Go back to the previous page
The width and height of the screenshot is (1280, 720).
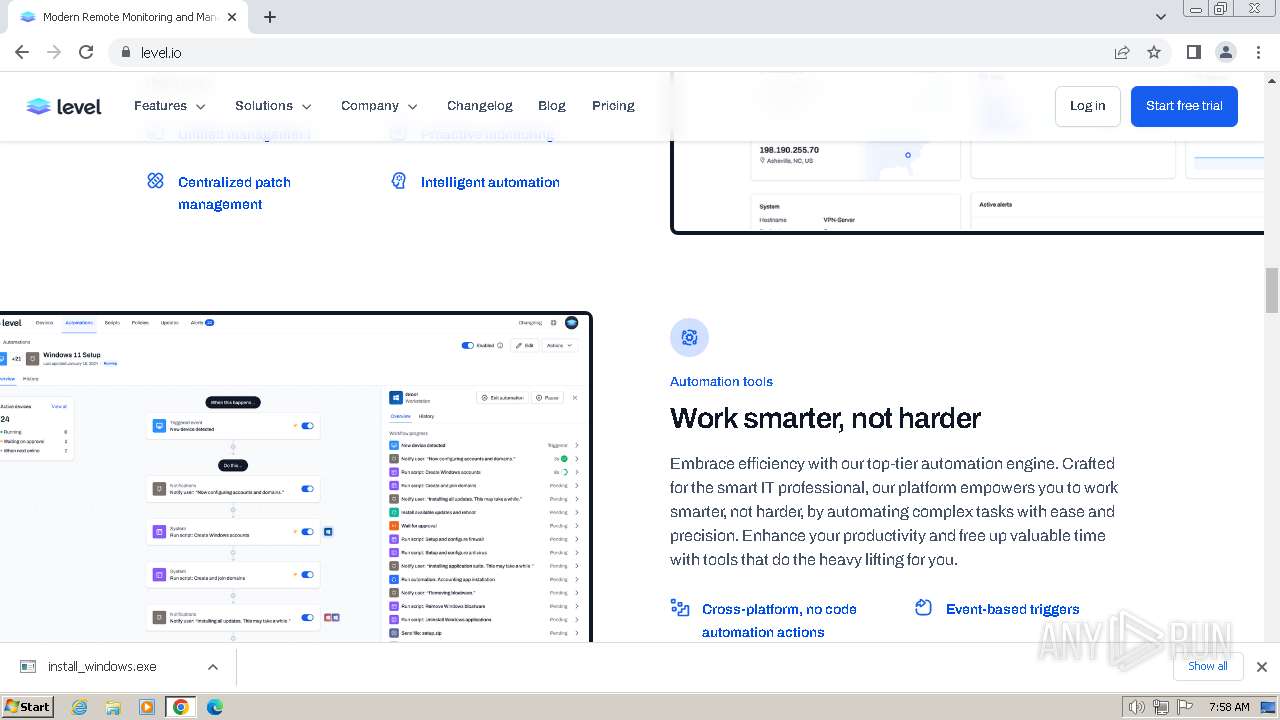pos(22,52)
